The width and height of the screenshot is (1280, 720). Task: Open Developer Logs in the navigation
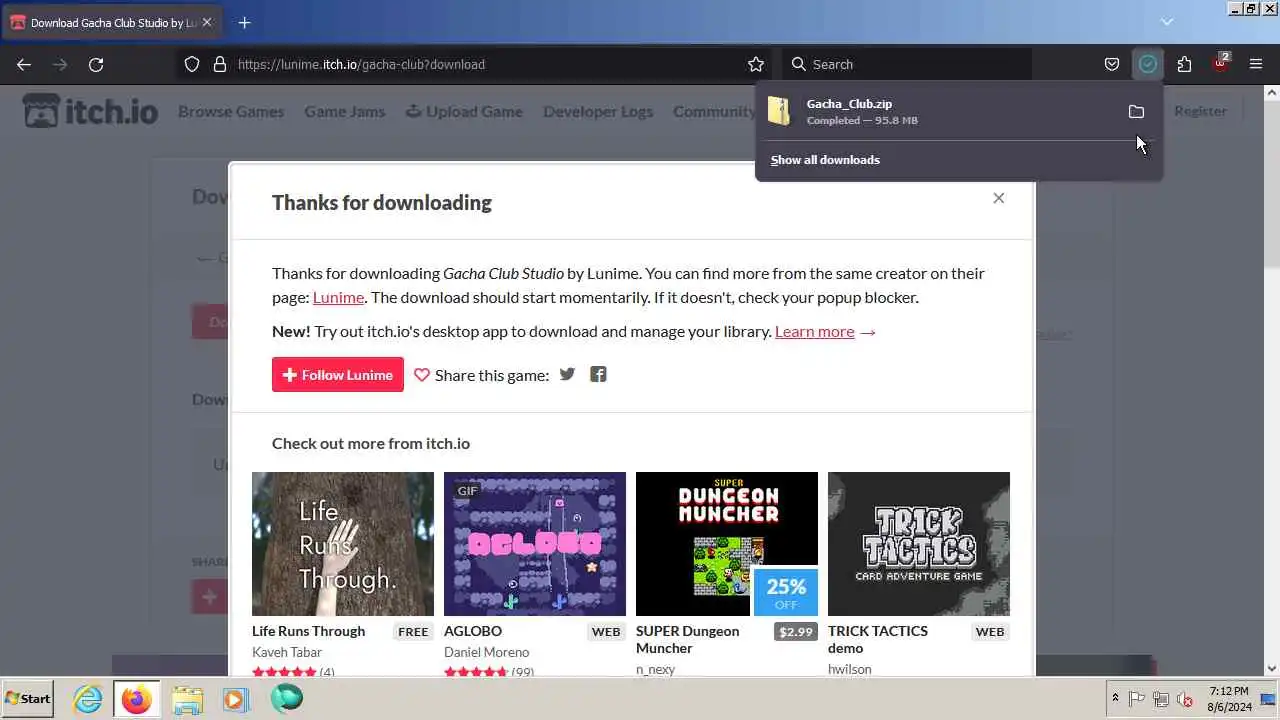(x=598, y=111)
